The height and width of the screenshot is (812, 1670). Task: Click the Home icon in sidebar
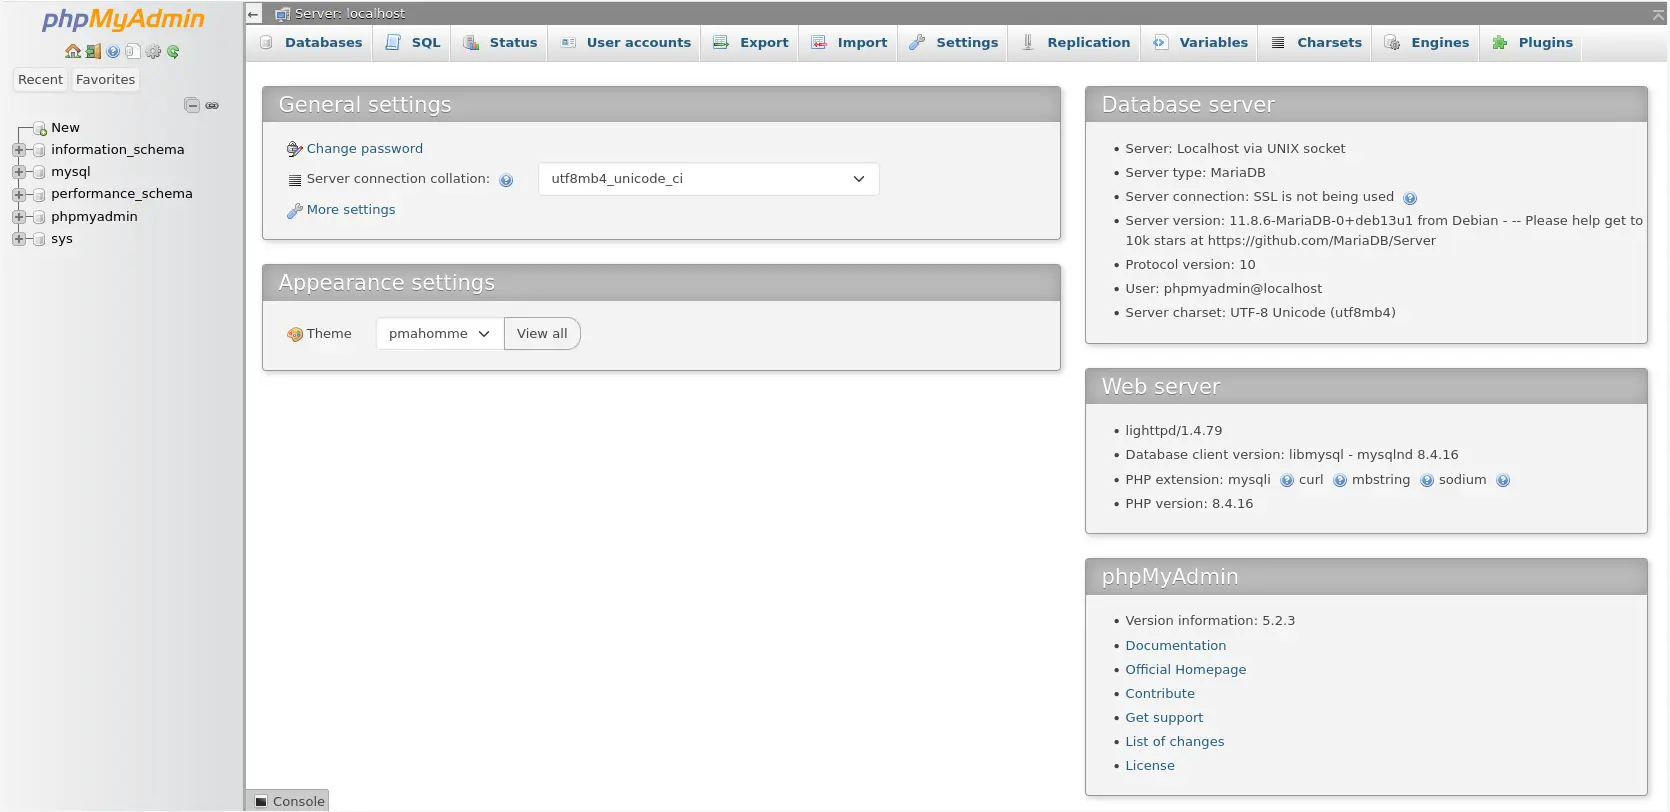point(72,51)
